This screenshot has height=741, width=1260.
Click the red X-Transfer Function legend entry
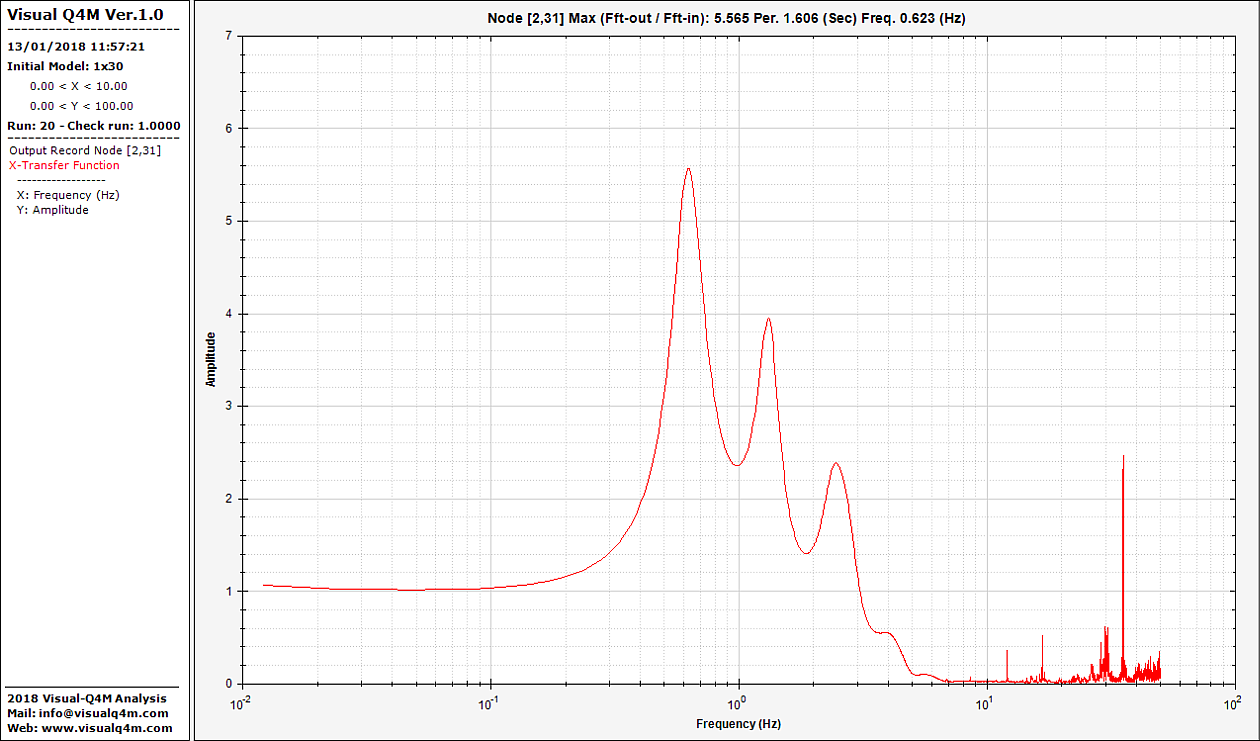click(64, 165)
